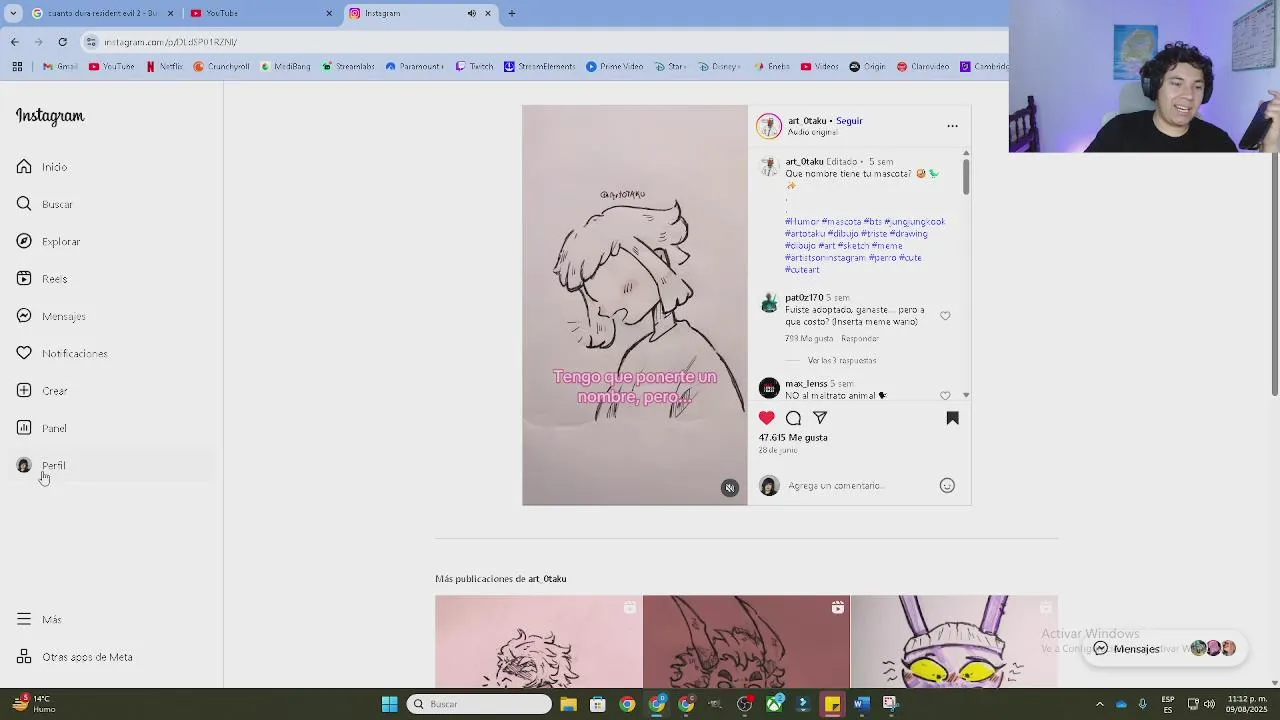Open Prime Video bookmark
The image size is (1280, 720).
click(x=614, y=67)
